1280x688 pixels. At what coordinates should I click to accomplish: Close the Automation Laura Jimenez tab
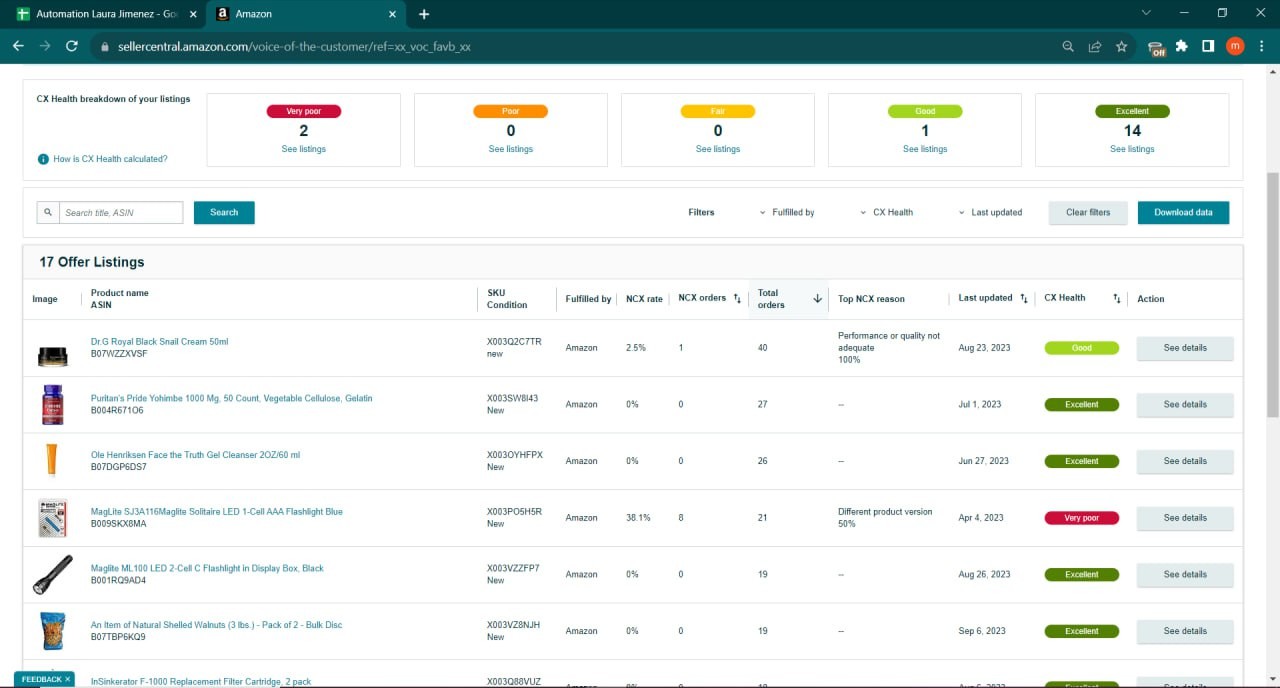pos(193,14)
